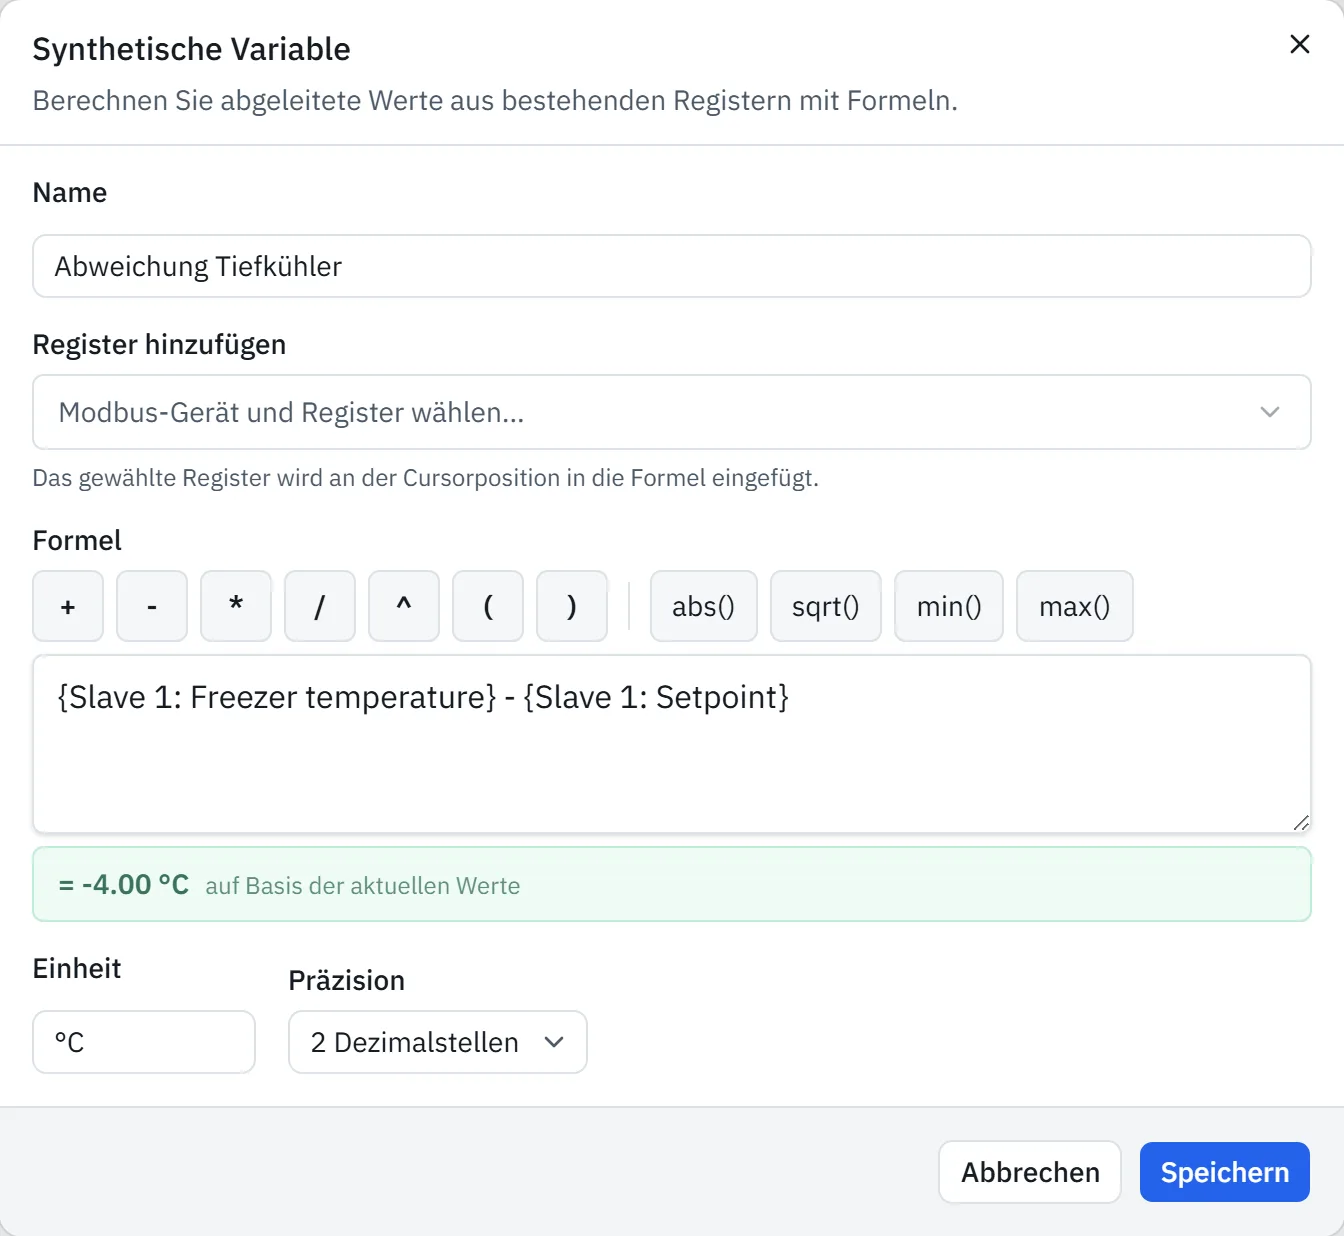This screenshot has height=1236, width=1344.
Task: Open the Modbus-Gerät und Register dropdown
Action: point(672,412)
